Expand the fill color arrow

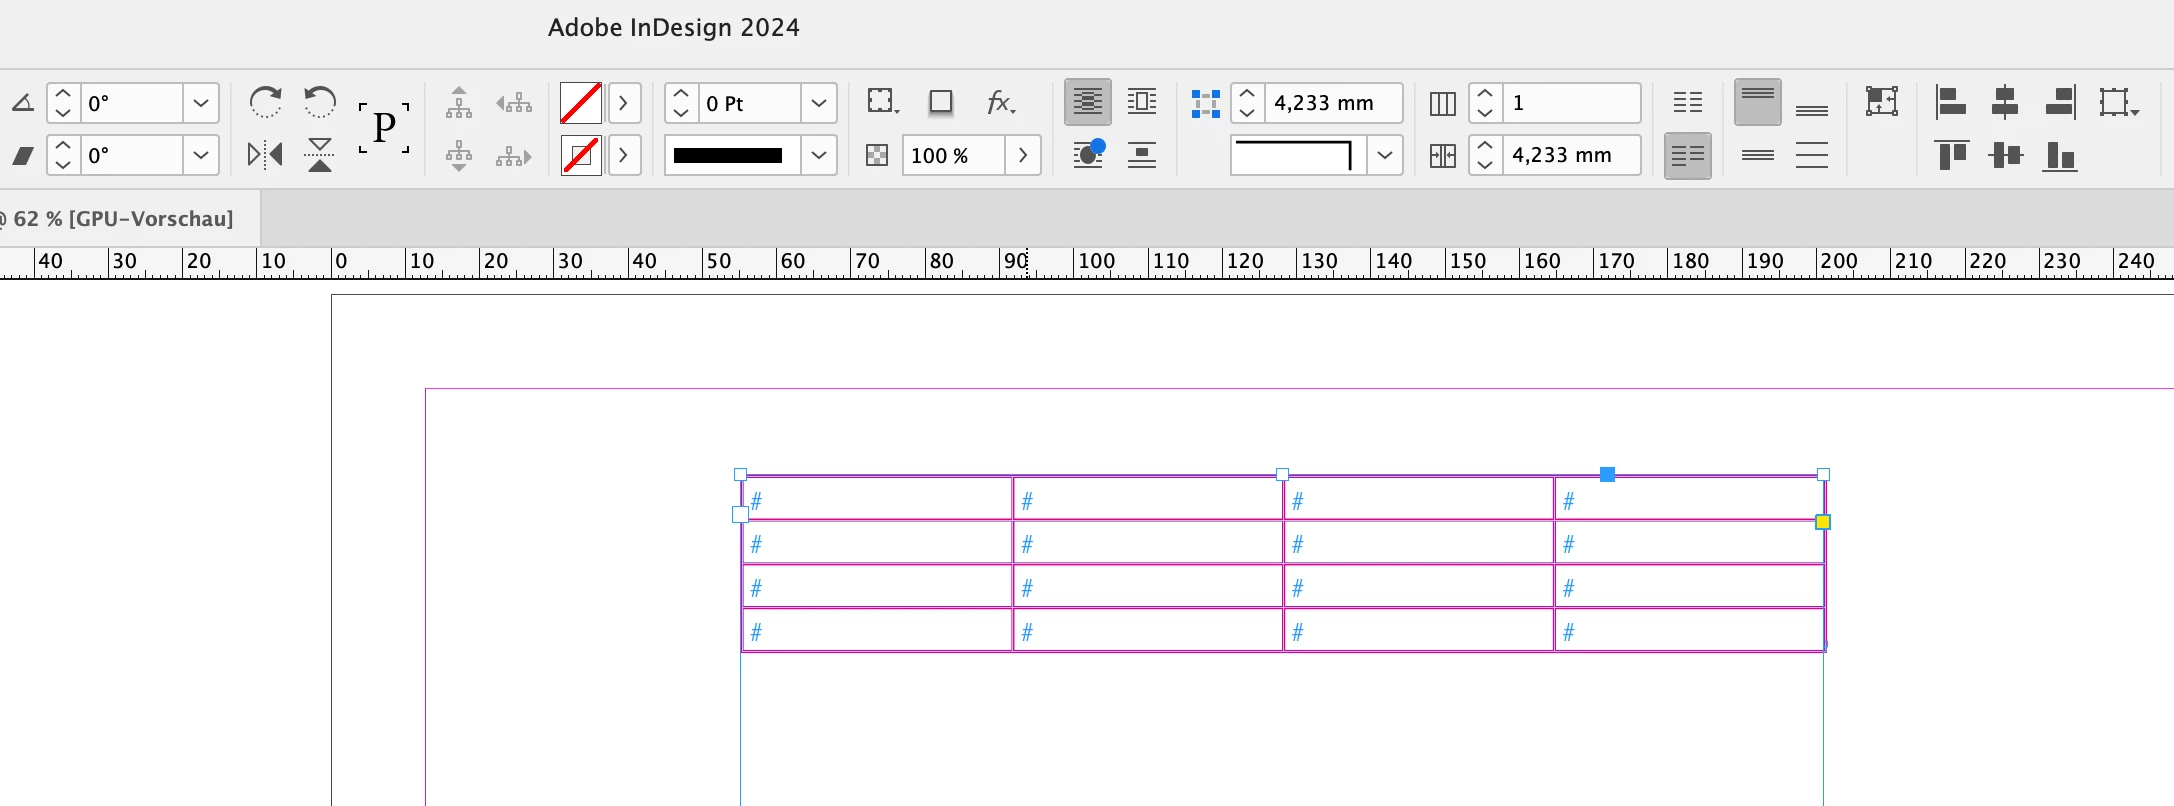[624, 103]
